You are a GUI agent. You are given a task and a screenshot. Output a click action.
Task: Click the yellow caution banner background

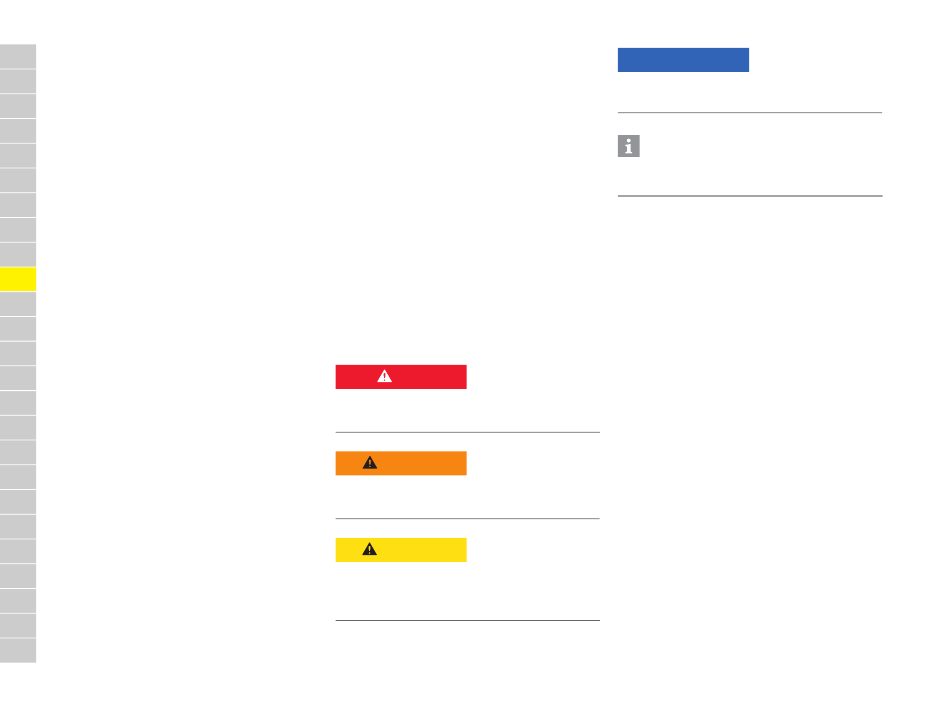coord(401,550)
